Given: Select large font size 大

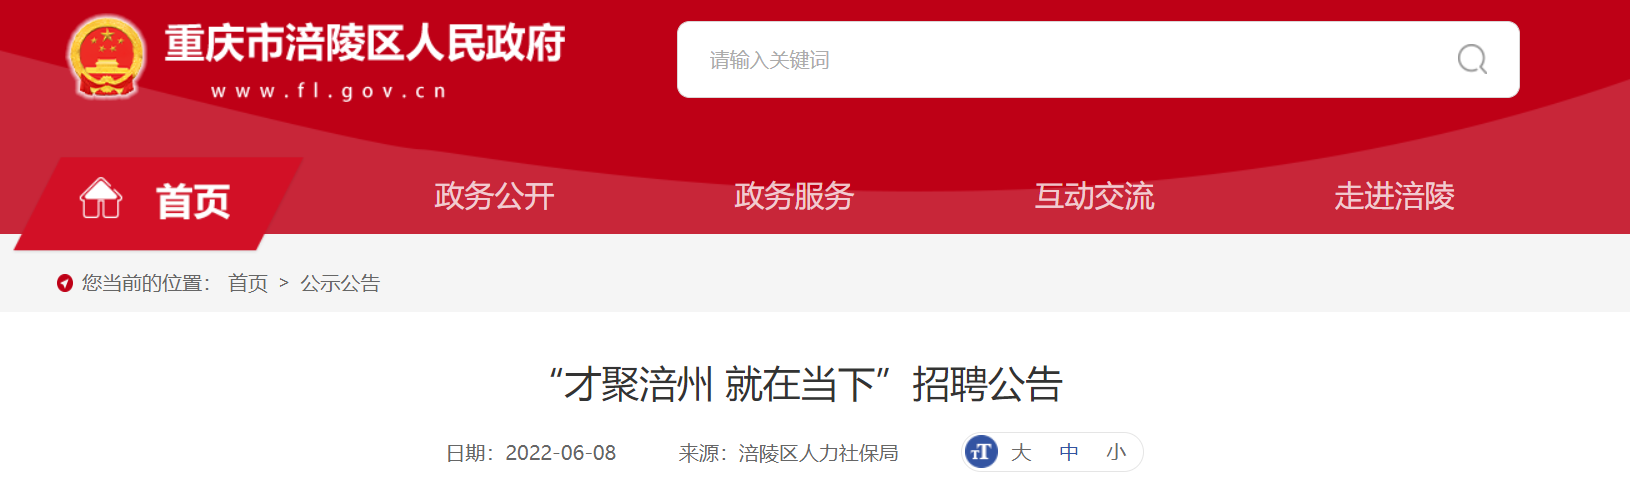Looking at the screenshot, I should point(1021,453).
